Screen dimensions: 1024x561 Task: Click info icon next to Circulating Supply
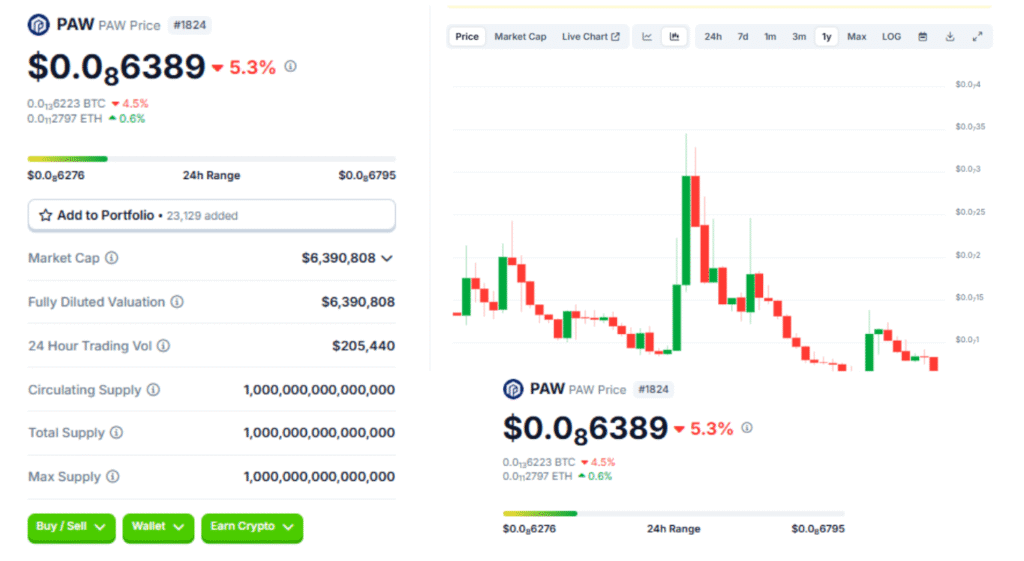(153, 390)
